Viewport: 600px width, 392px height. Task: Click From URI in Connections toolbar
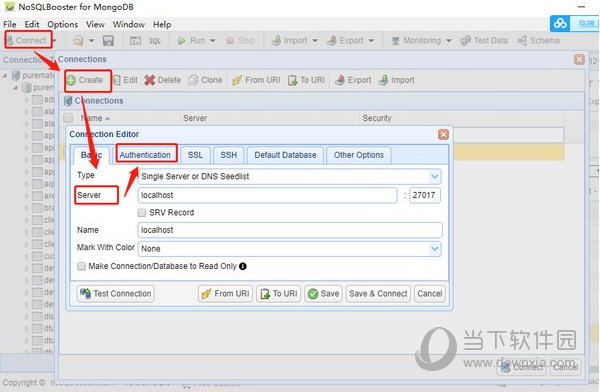(x=256, y=80)
